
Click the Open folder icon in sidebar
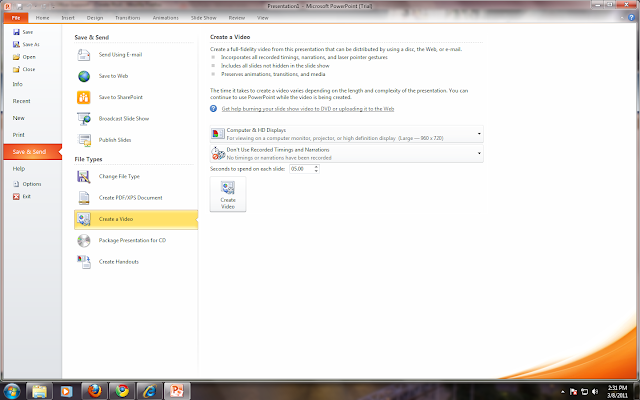[x=16, y=57]
